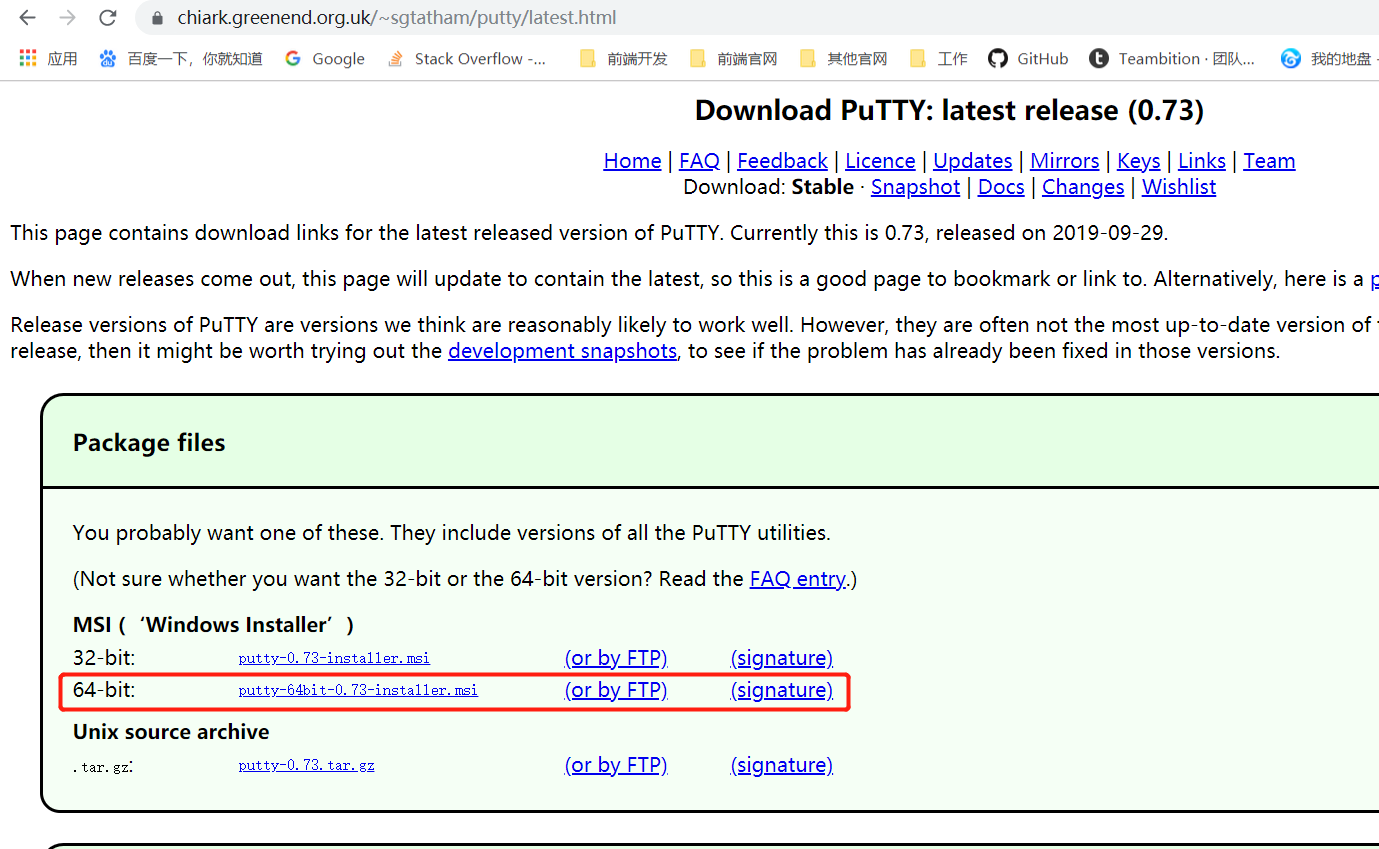Open the Mirrors link

[x=1064, y=161]
